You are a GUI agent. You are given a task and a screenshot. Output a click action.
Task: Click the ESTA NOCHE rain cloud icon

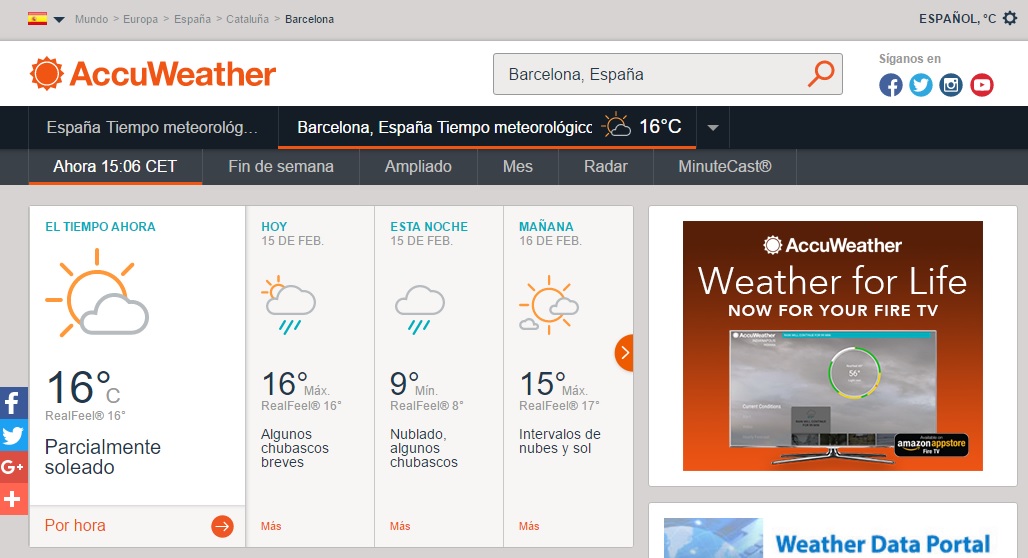pos(420,309)
